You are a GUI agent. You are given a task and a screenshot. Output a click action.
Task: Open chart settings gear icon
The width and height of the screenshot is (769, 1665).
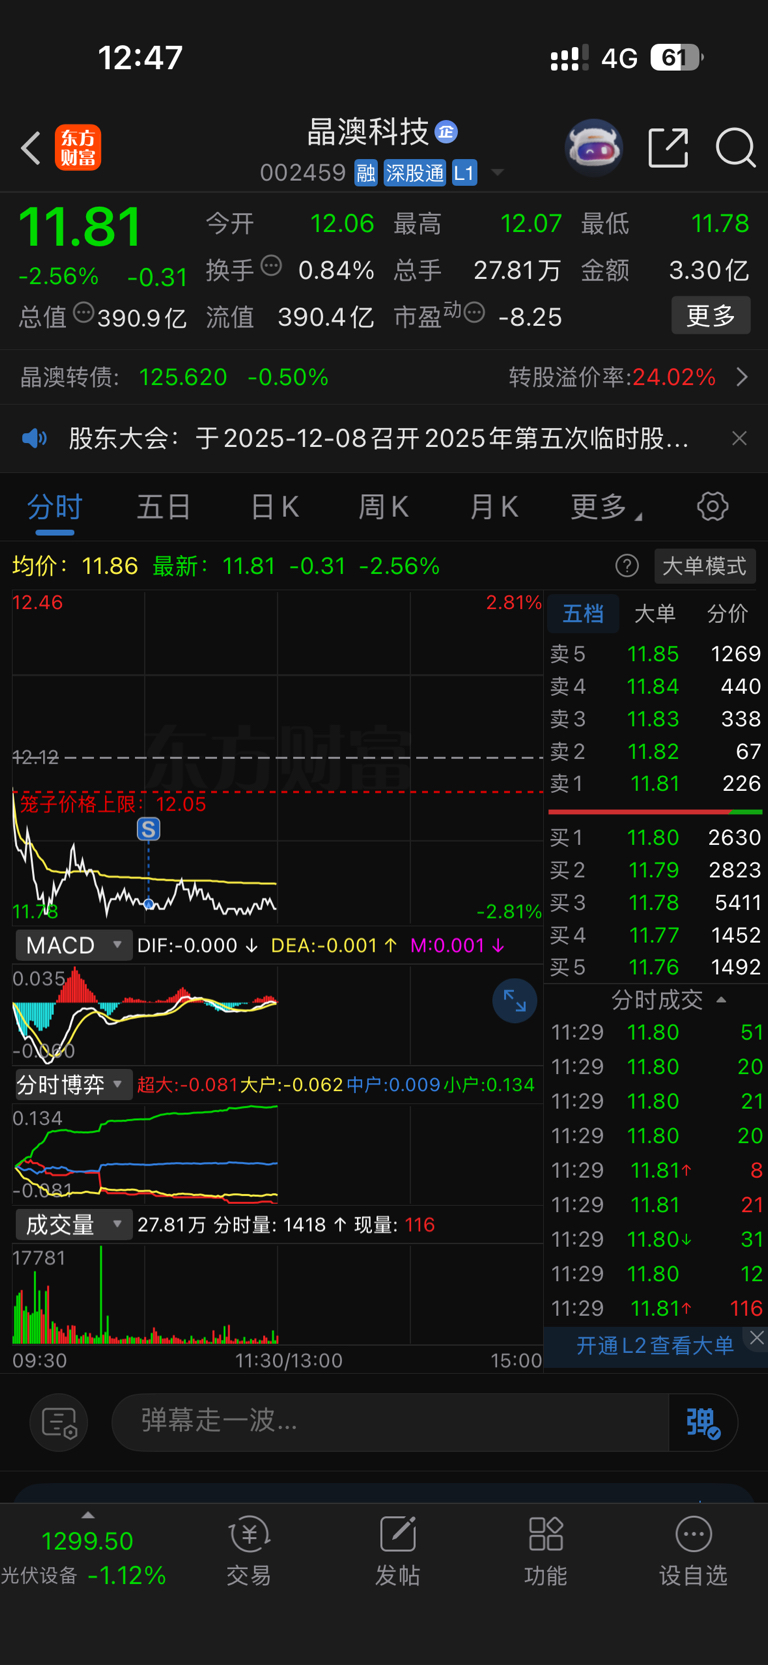713,506
